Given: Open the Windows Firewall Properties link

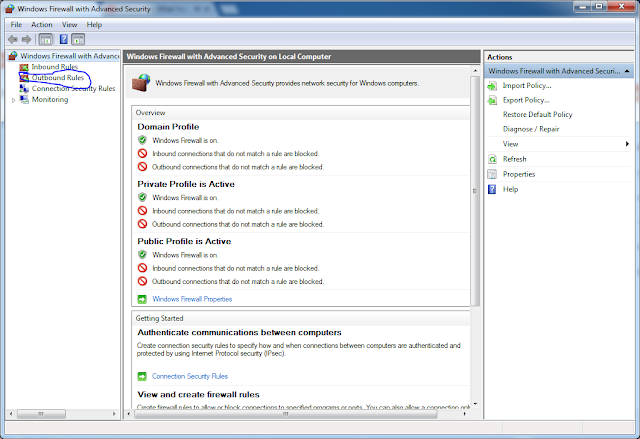Looking at the screenshot, I should click(x=192, y=299).
